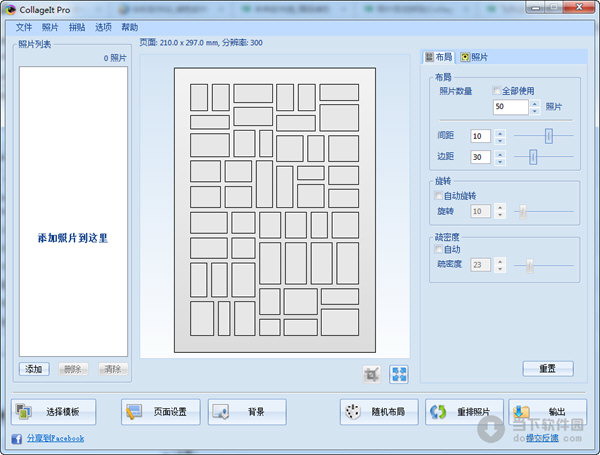Click the 清除 clear button in the photo list
The width and height of the screenshot is (600, 455).
tap(112, 369)
